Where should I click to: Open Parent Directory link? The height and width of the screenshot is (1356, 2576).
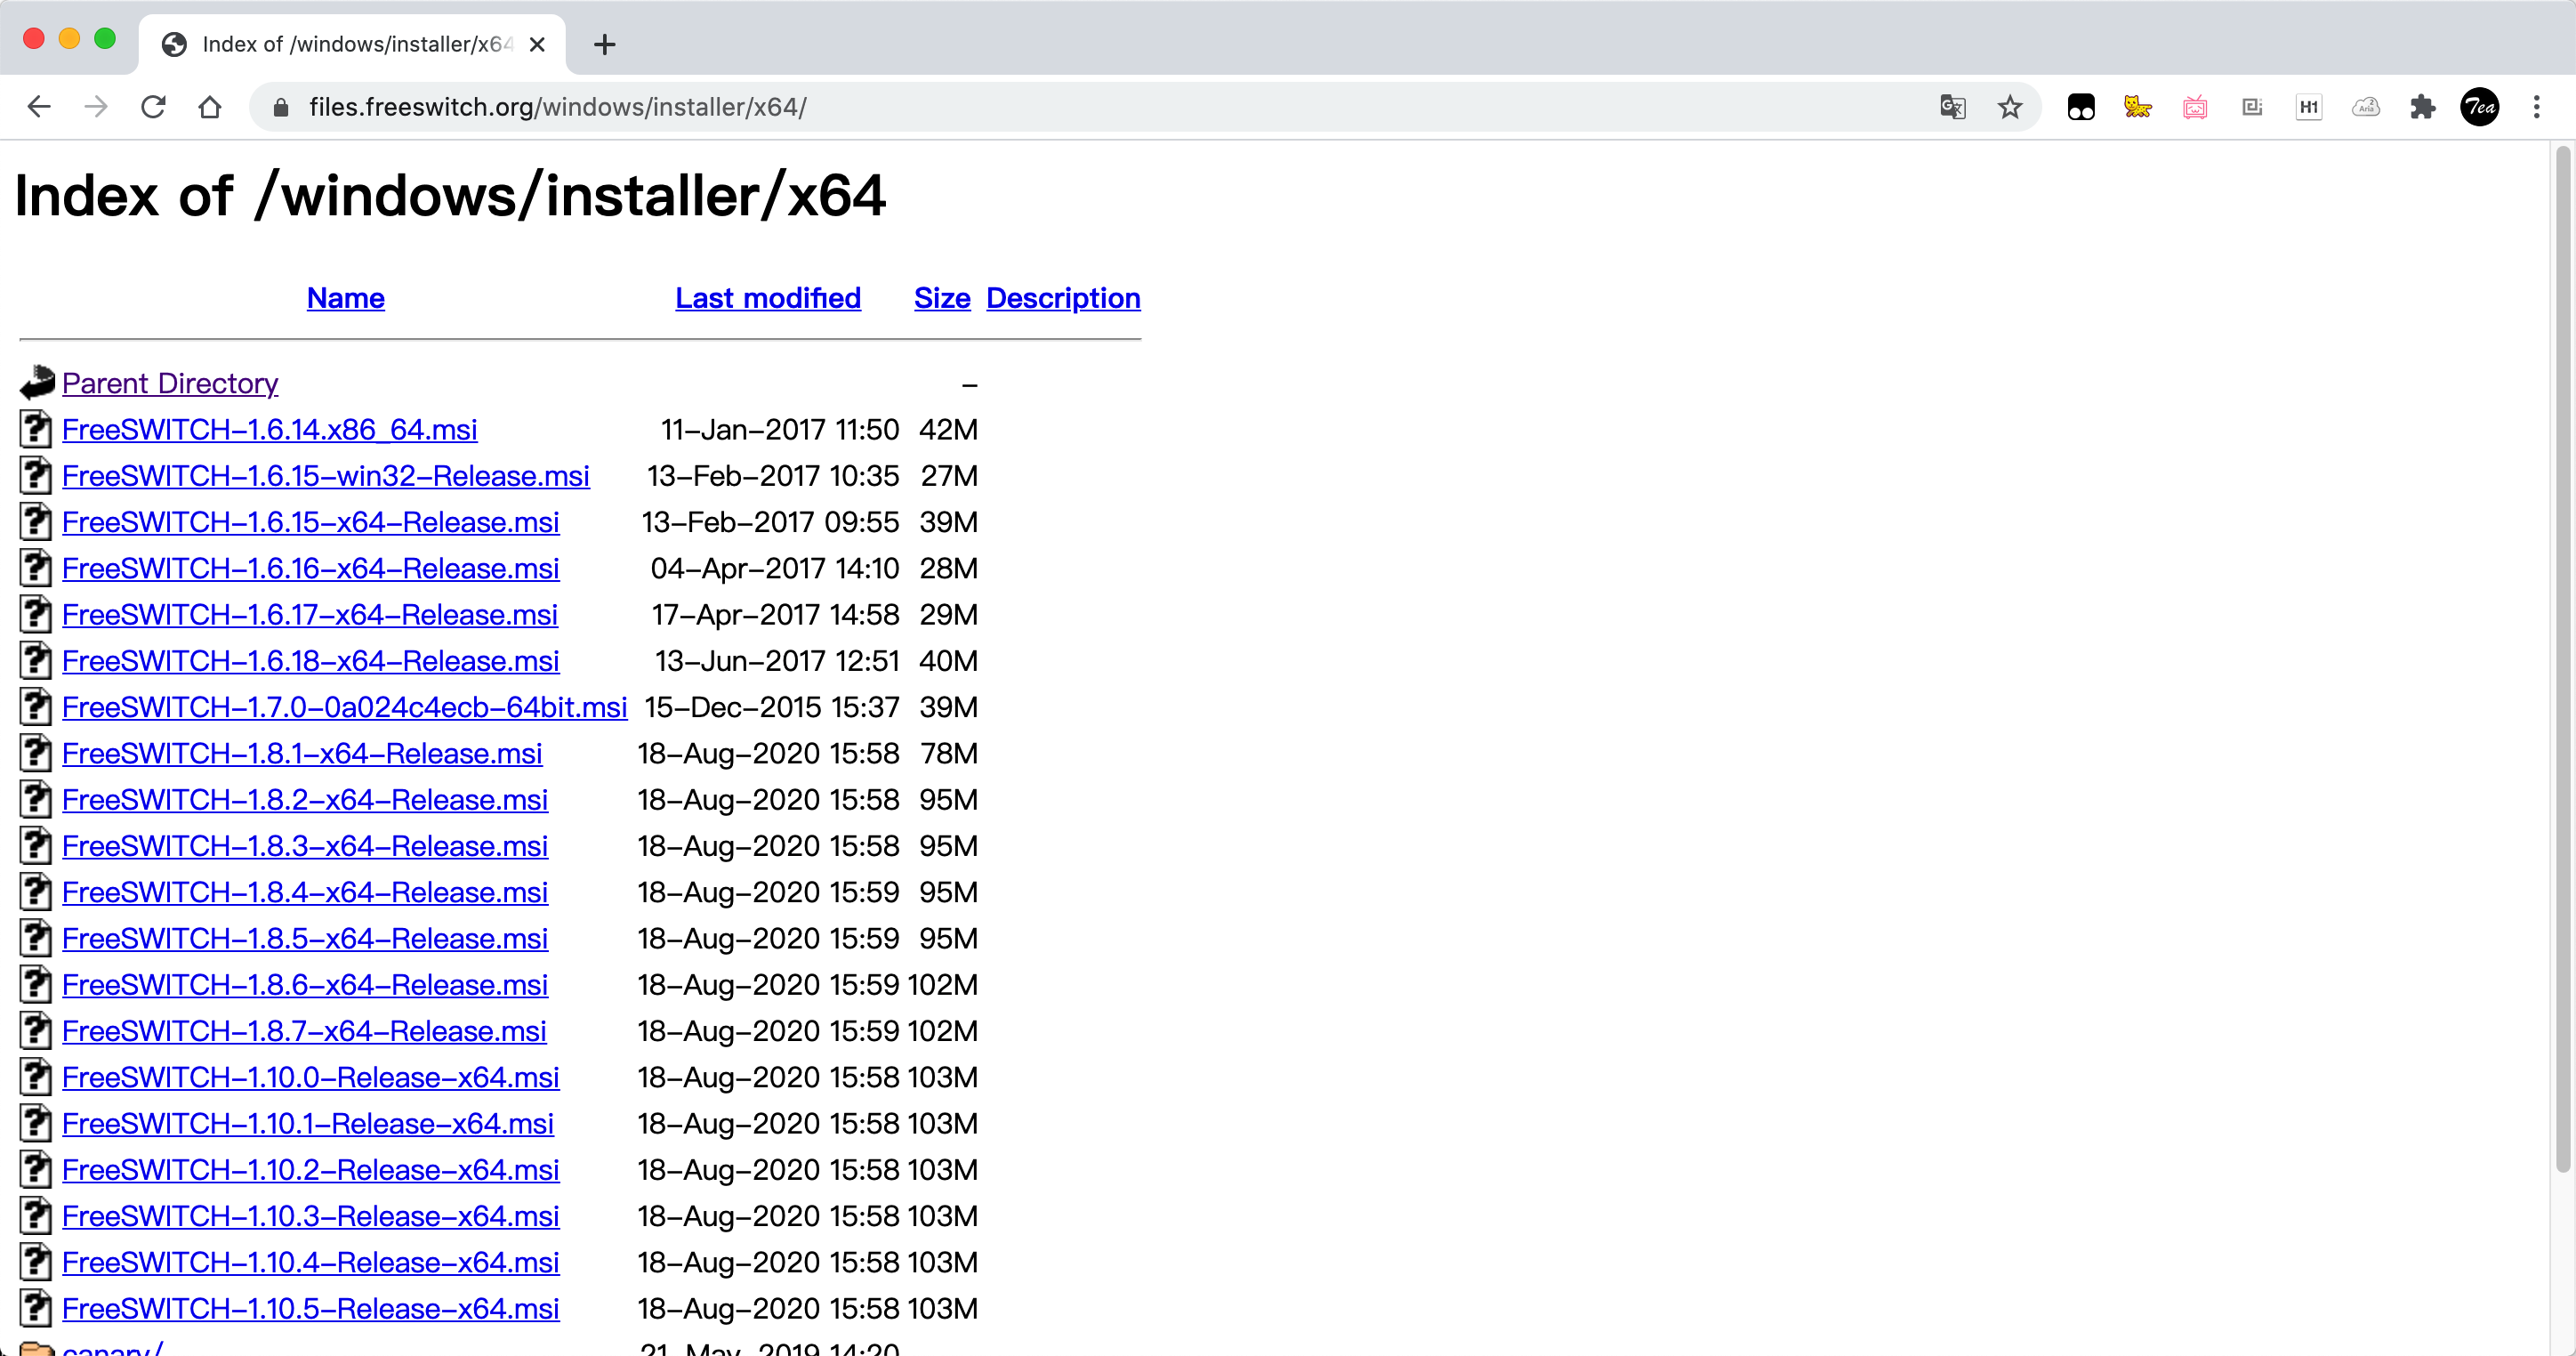point(170,384)
